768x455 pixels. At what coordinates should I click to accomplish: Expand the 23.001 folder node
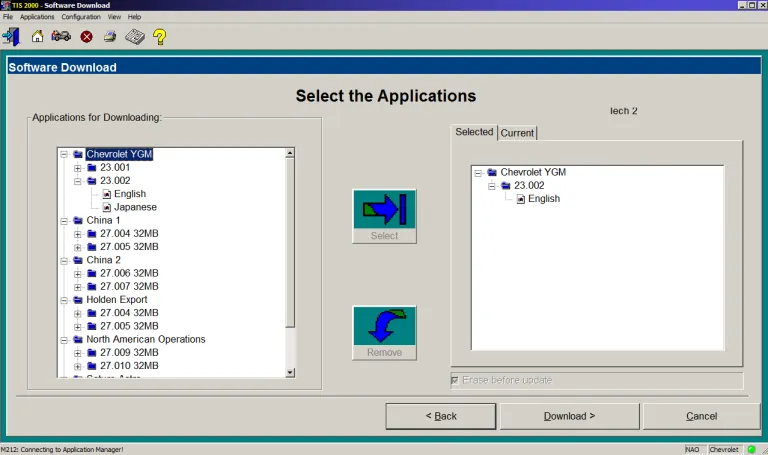pos(78,168)
